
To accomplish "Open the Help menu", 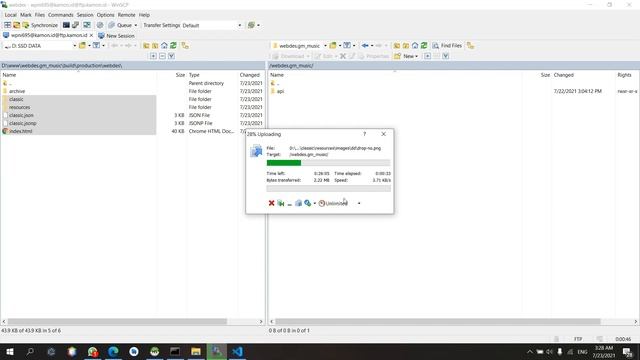I will click(x=144, y=15).
